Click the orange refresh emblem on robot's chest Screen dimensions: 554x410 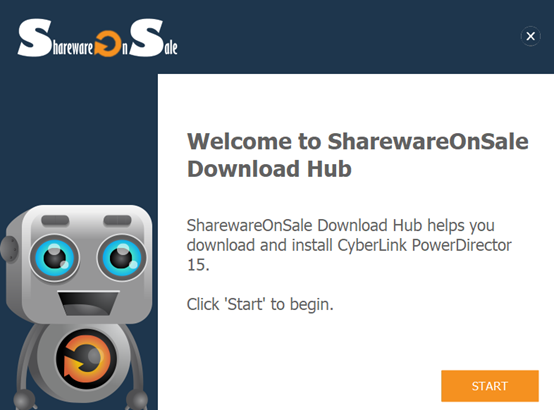[x=86, y=358]
